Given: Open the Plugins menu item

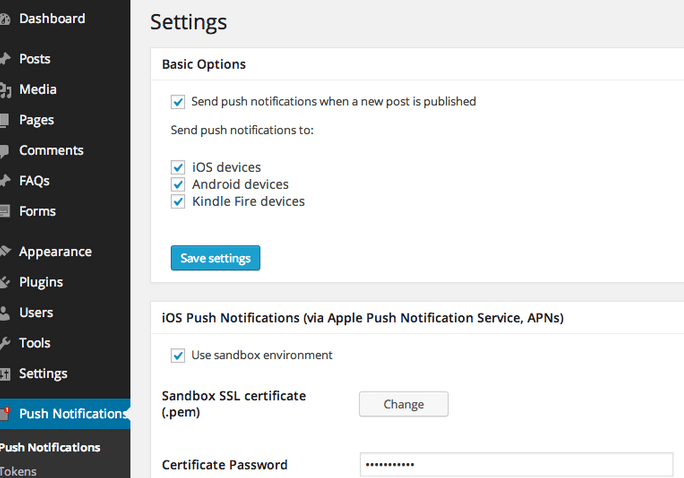Looking at the screenshot, I should click(41, 282).
